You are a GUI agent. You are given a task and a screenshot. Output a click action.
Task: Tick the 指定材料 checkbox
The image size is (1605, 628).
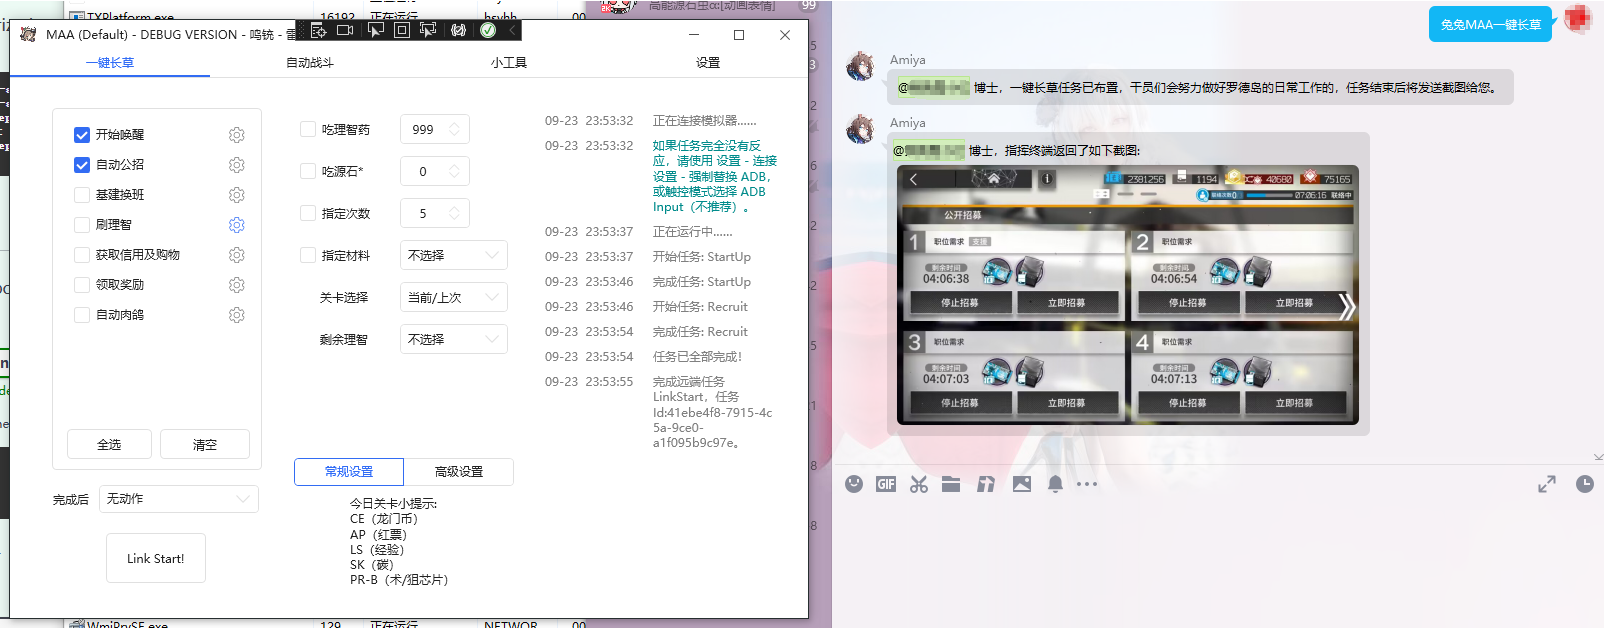pyautogui.click(x=308, y=255)
